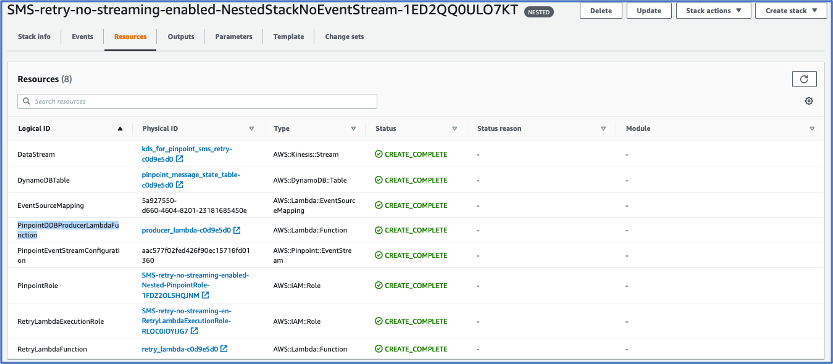Image resolution: width=833 pixels, height=364 pixels.
Task: Click the Delete button
Action: click(601, 11)
